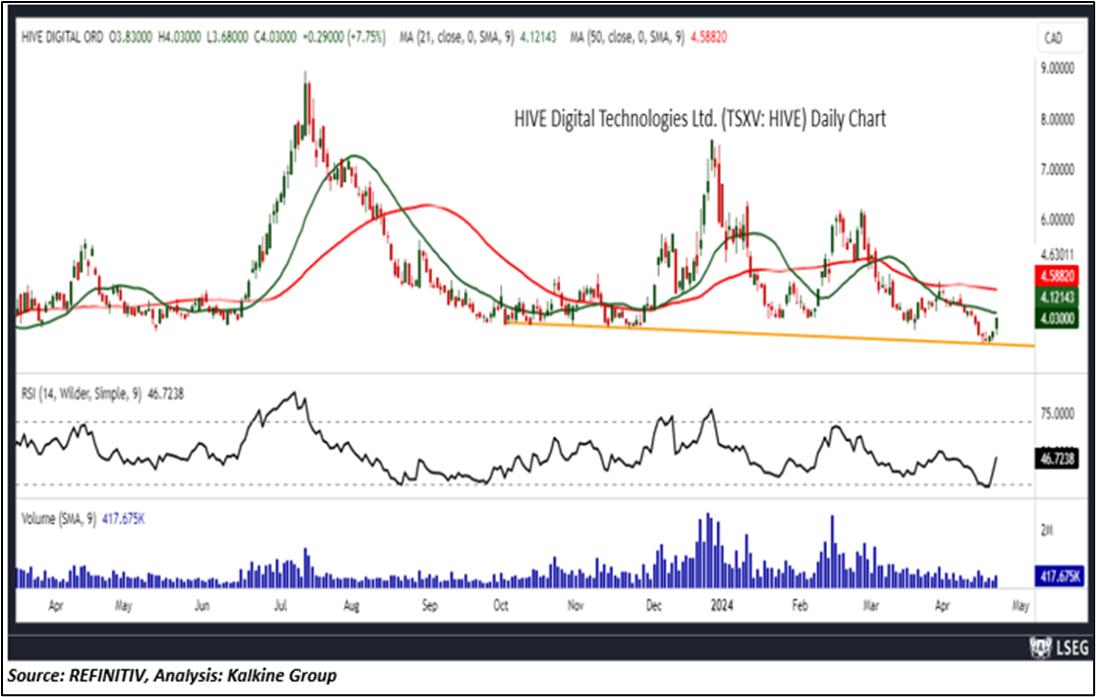Click the Feb time axis label

[799, 605]
